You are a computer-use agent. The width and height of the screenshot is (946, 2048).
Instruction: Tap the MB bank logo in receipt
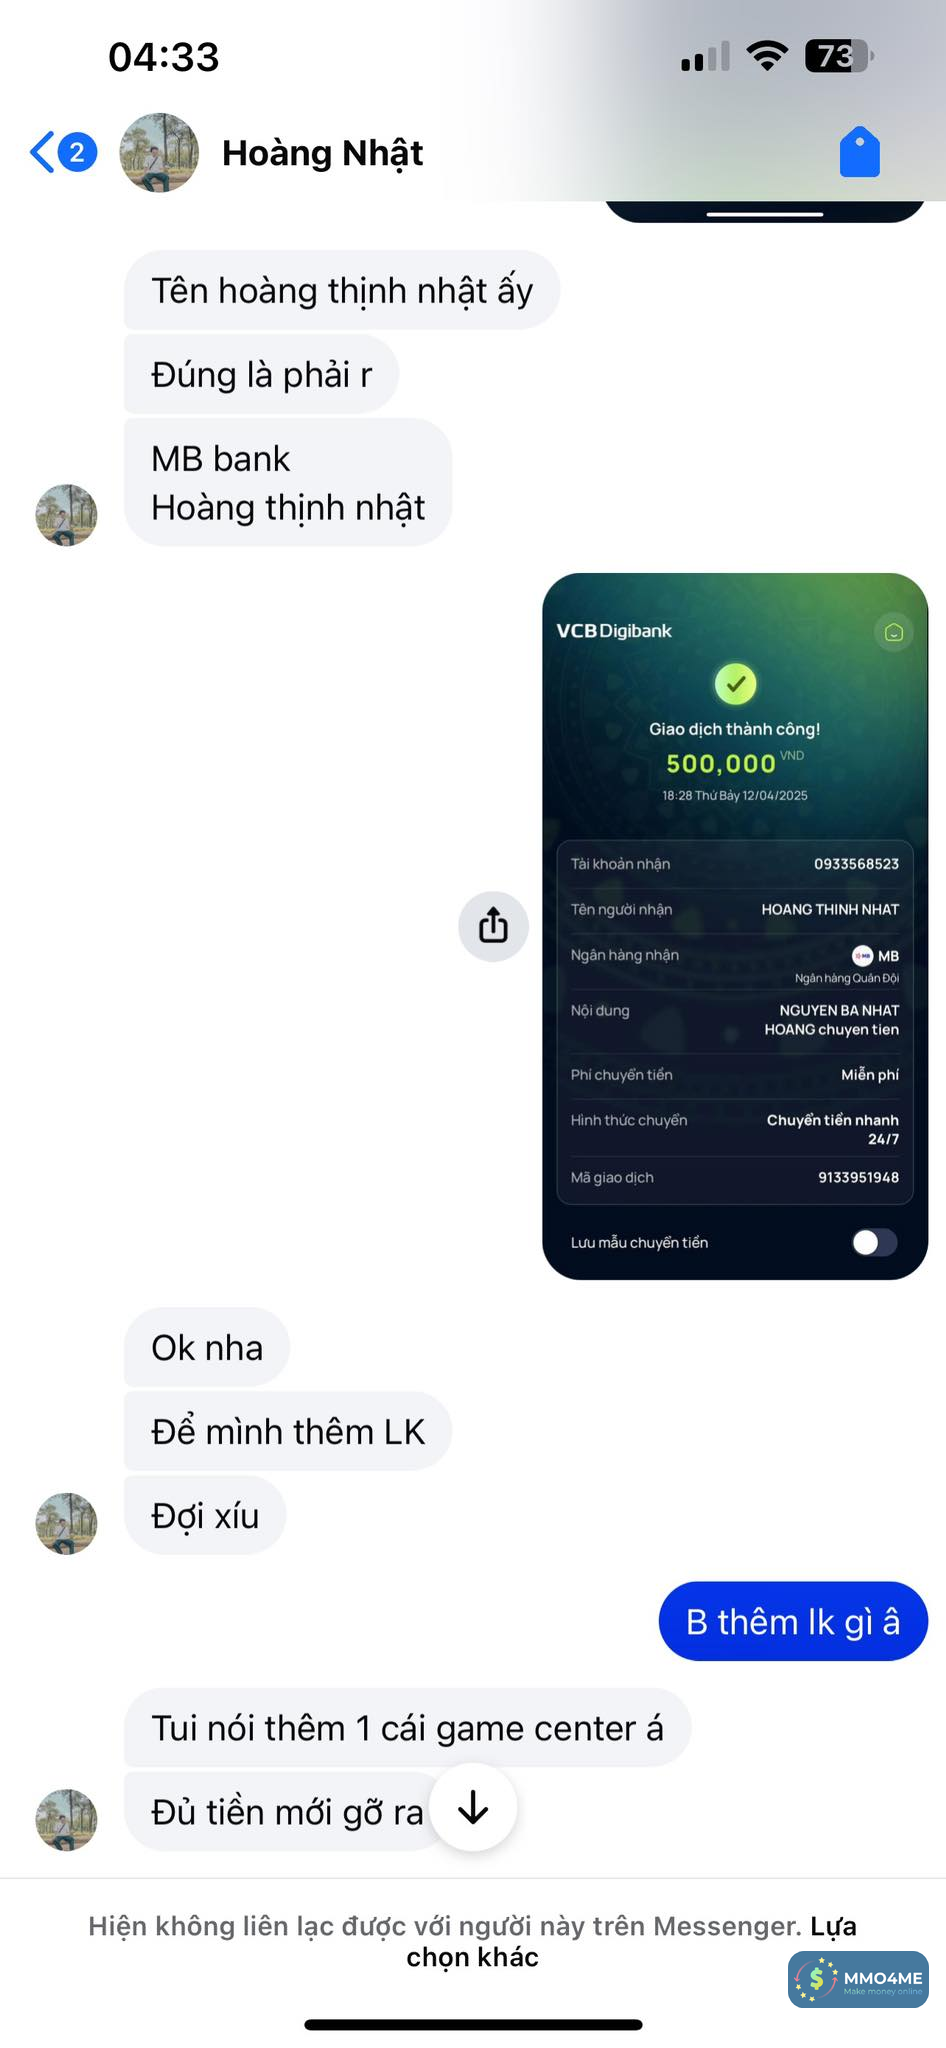(x=862, y=956)
